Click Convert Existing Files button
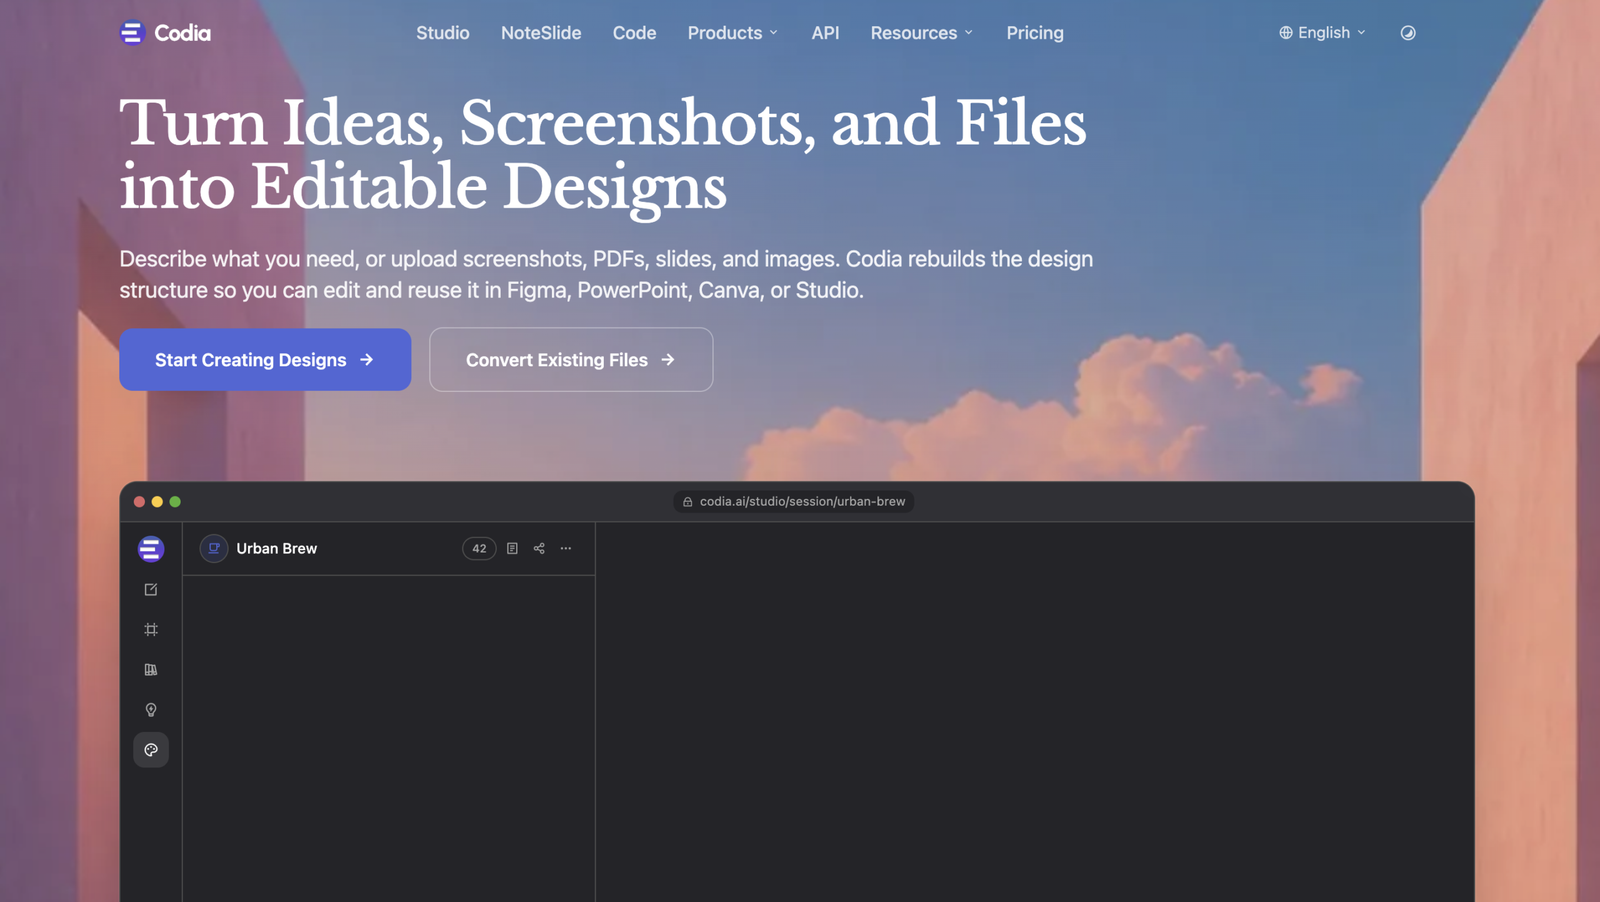The image size is (1600, 902). [x=571, y=359]
